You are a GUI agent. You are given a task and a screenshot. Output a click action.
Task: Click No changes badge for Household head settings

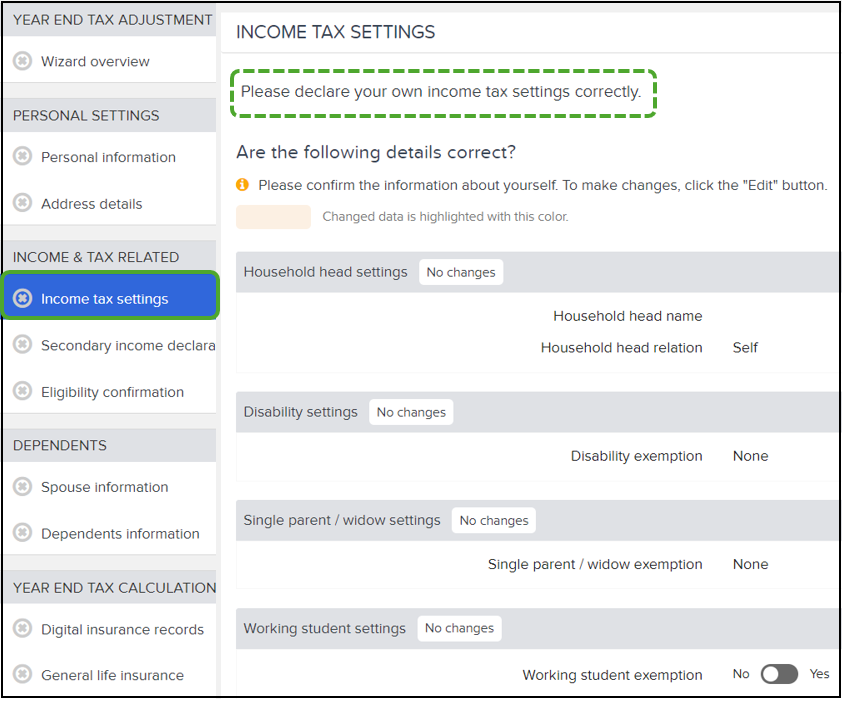pos(461,272)
